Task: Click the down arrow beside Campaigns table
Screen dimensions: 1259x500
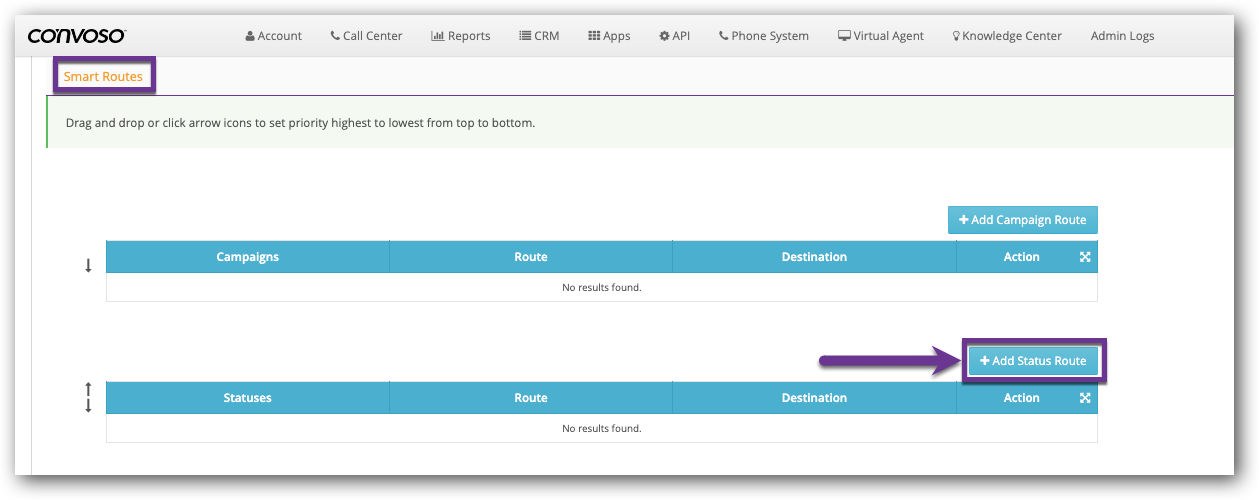Action: pos(88,265)
